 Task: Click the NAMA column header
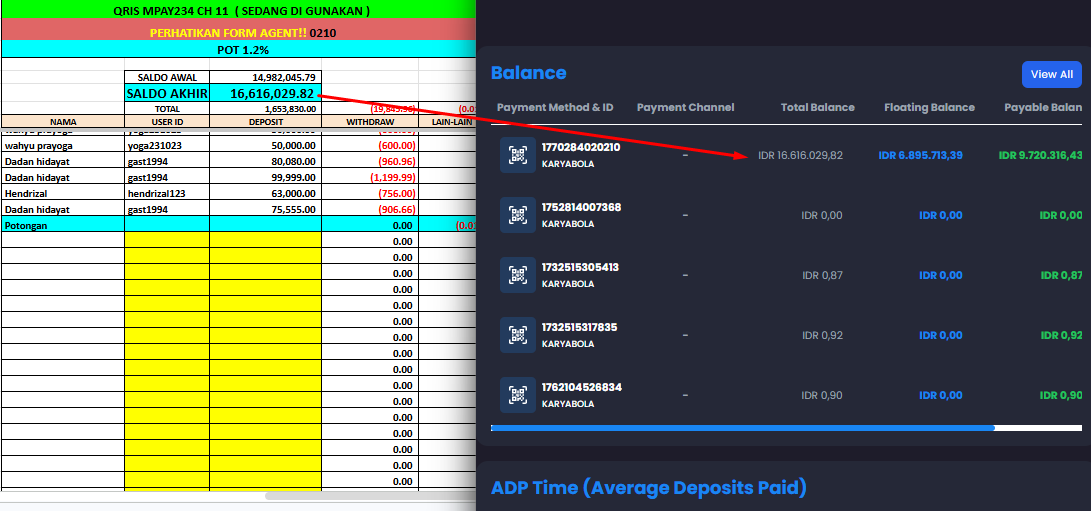pos(63,121)
